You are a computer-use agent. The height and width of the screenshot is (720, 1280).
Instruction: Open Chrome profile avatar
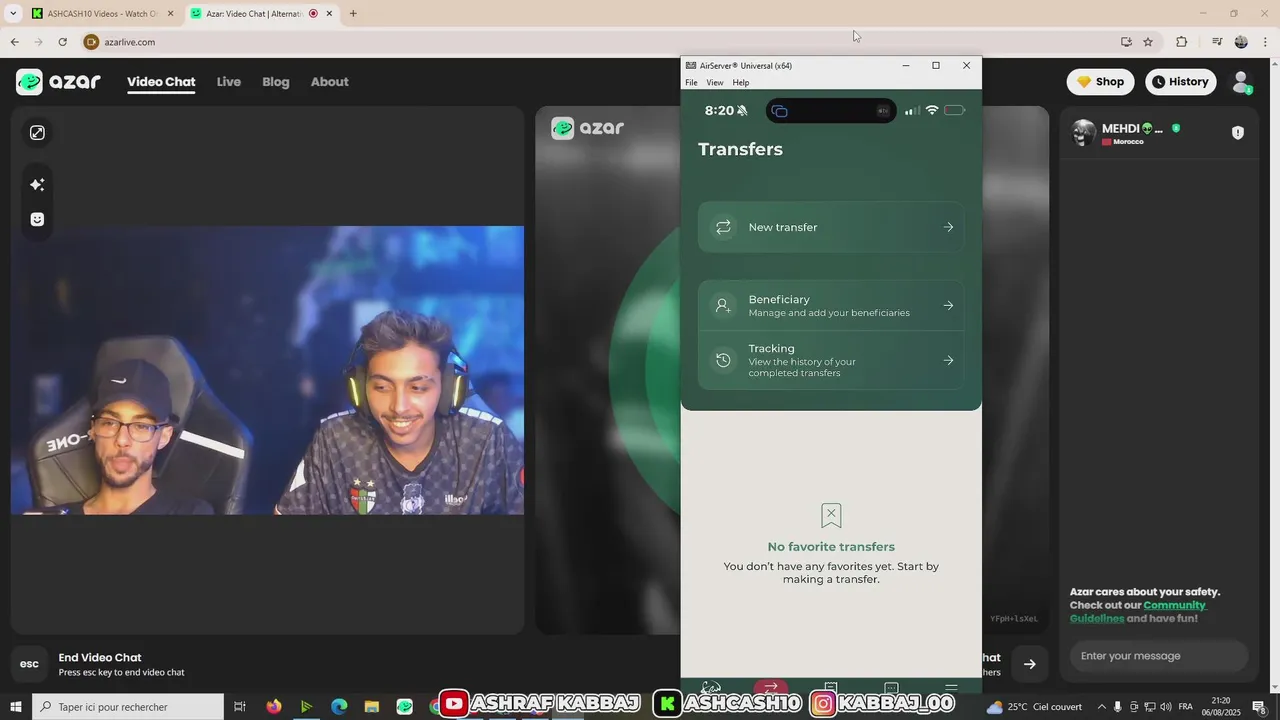(x=1241, y=42)
